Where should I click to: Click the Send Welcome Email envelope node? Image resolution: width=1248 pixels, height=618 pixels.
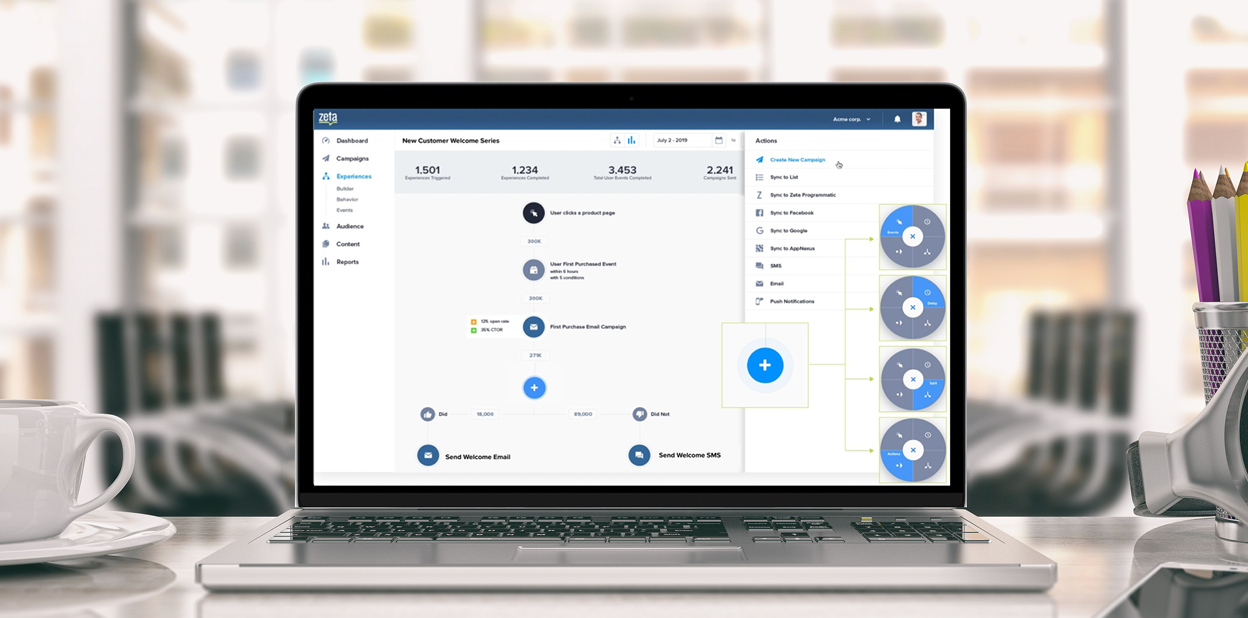click(428, 456)
